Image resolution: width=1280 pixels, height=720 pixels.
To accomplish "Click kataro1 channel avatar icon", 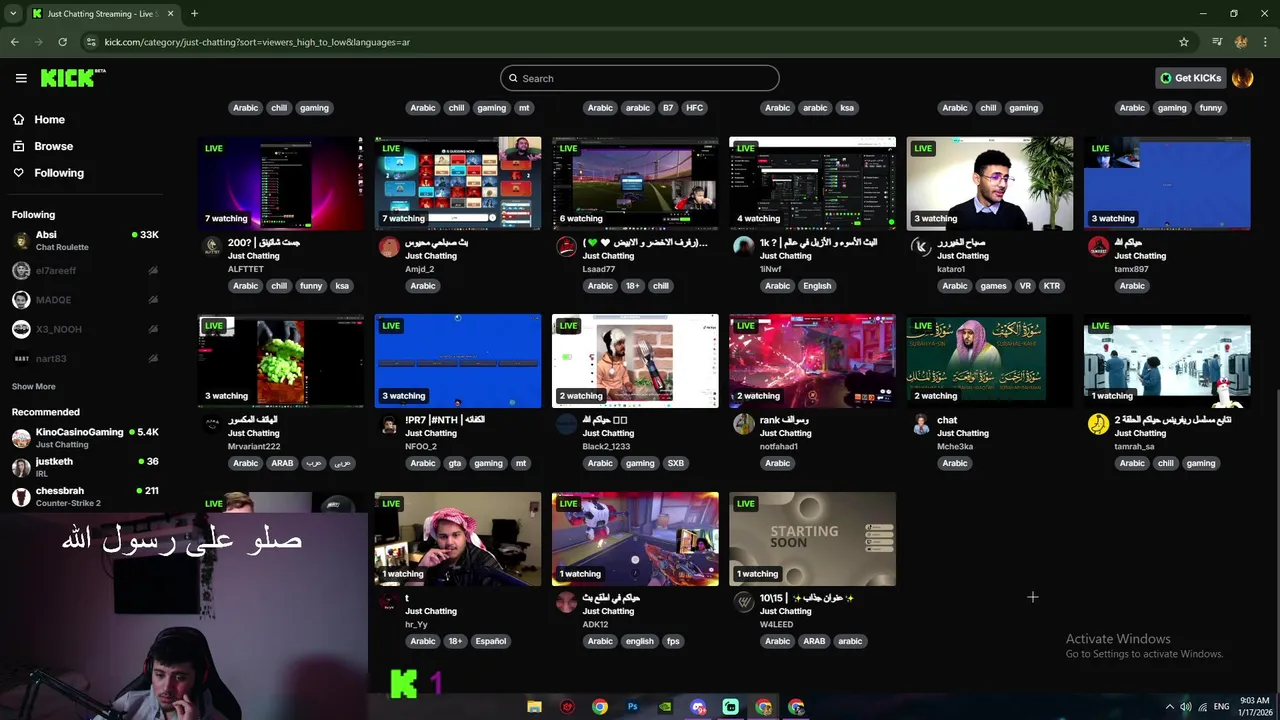I will pos(921,247).
